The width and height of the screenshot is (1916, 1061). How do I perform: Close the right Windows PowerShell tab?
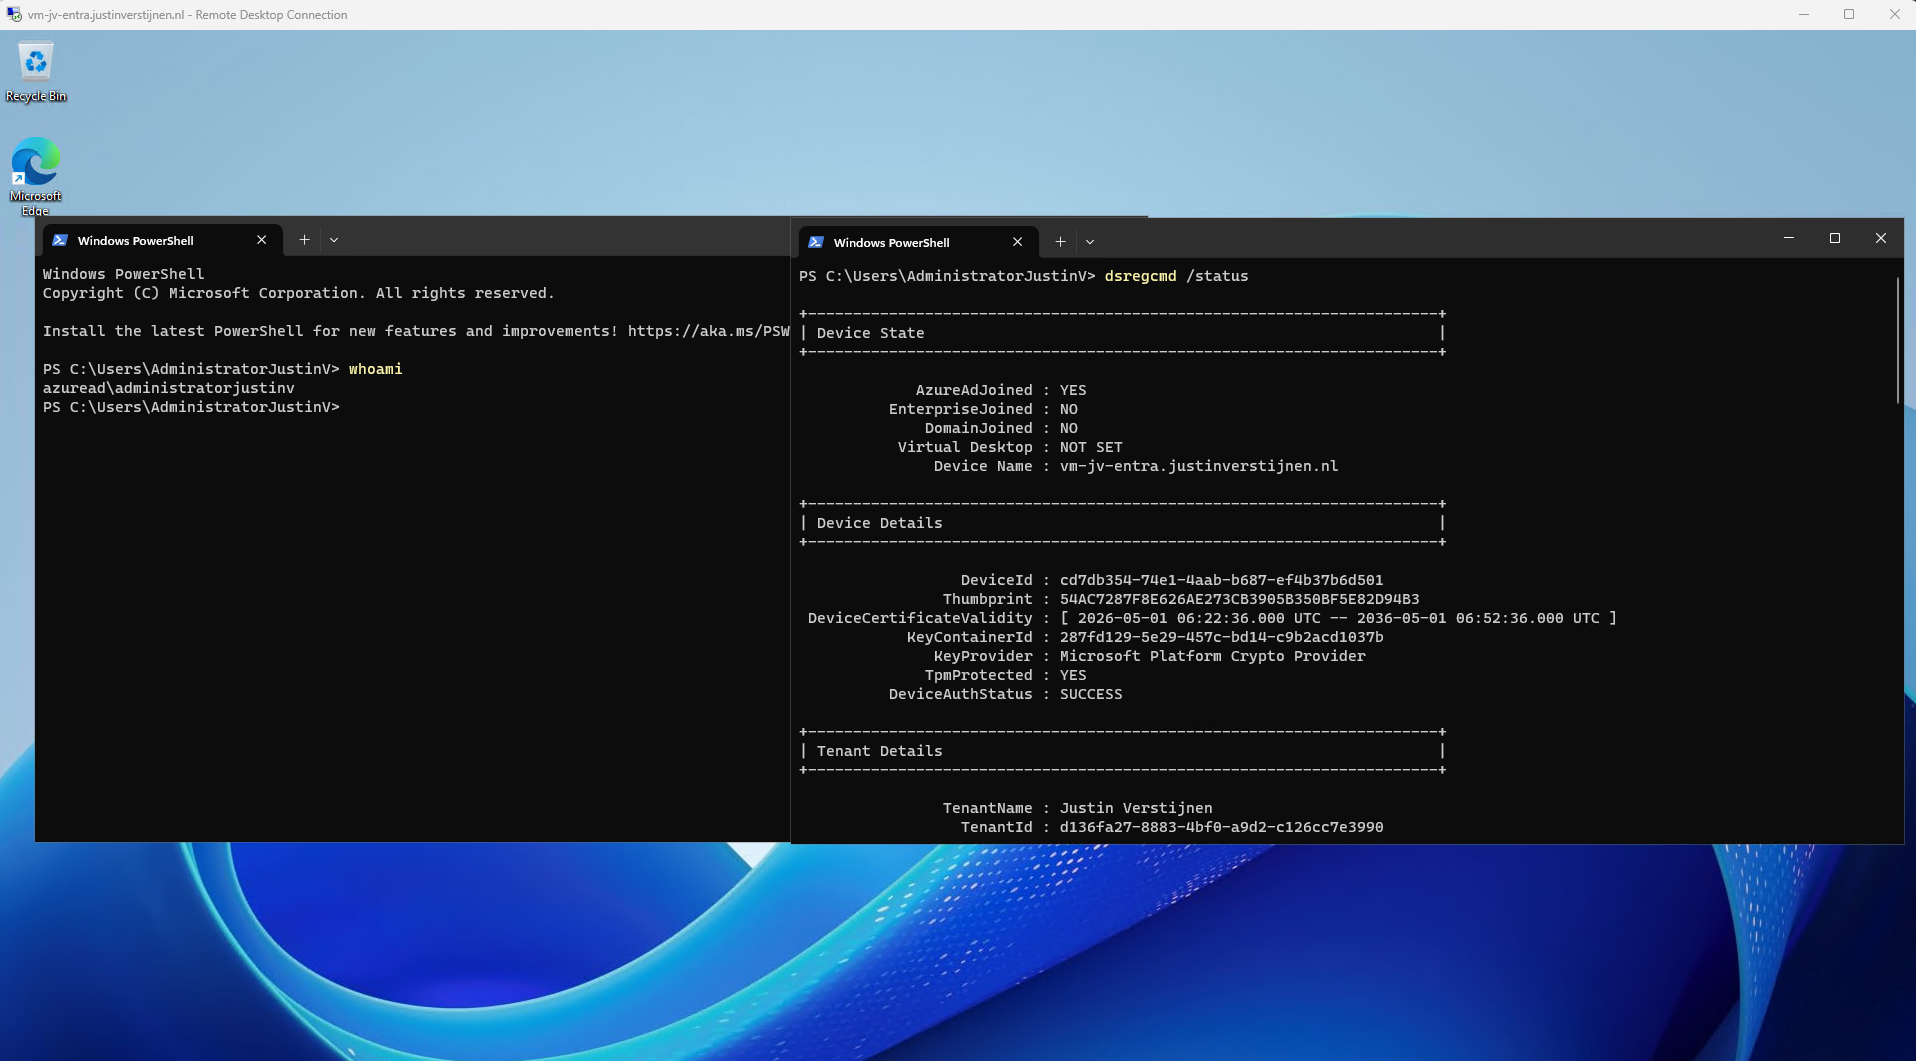[x=1018, y=242]
